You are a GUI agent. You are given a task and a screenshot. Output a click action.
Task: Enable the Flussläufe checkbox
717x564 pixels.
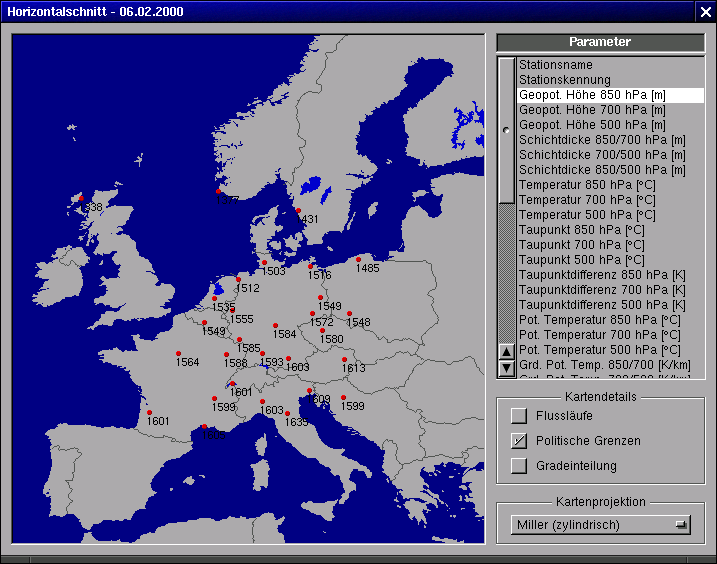518,416
